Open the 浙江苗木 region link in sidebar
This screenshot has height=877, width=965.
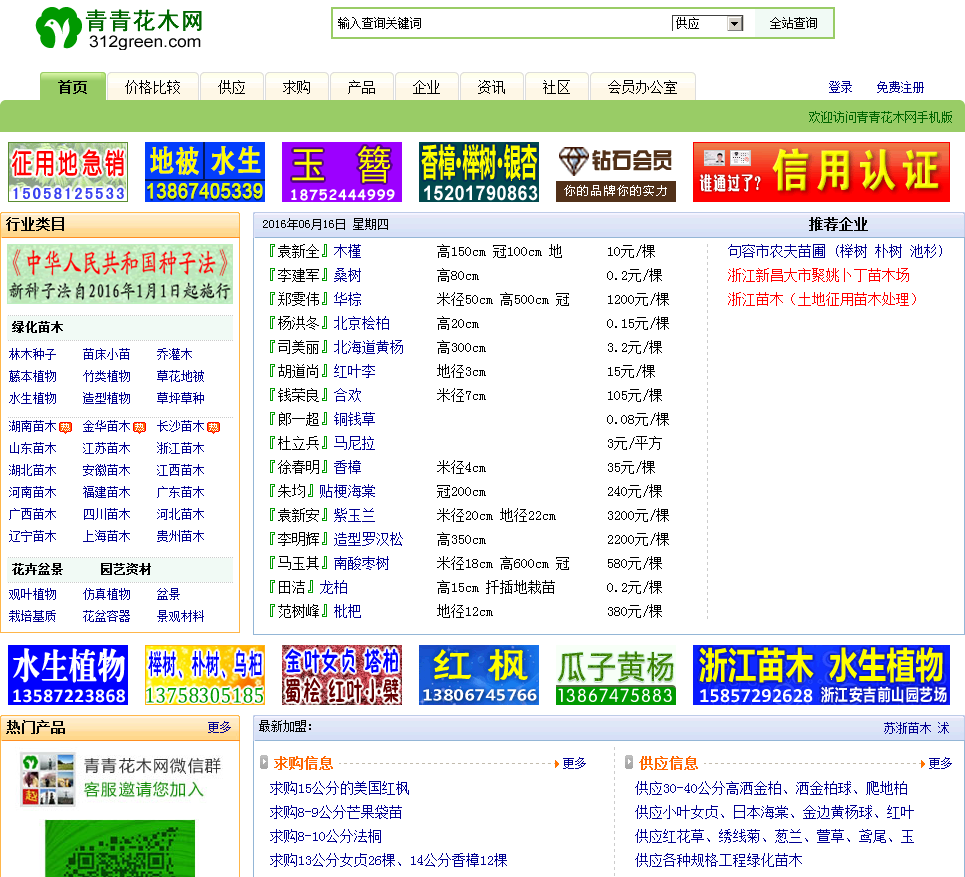click(180, 449)
